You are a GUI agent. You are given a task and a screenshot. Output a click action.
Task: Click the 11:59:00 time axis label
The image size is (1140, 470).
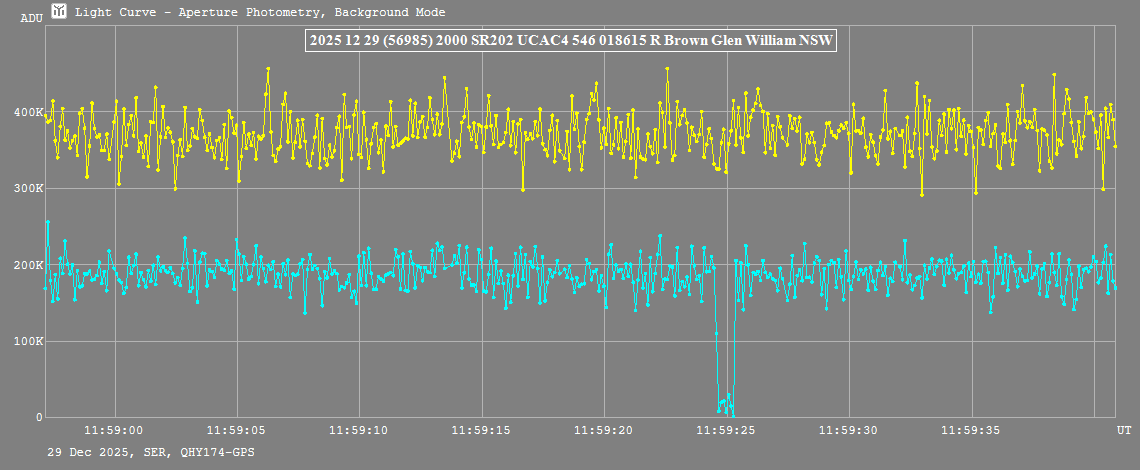click(x=115, y=430)
